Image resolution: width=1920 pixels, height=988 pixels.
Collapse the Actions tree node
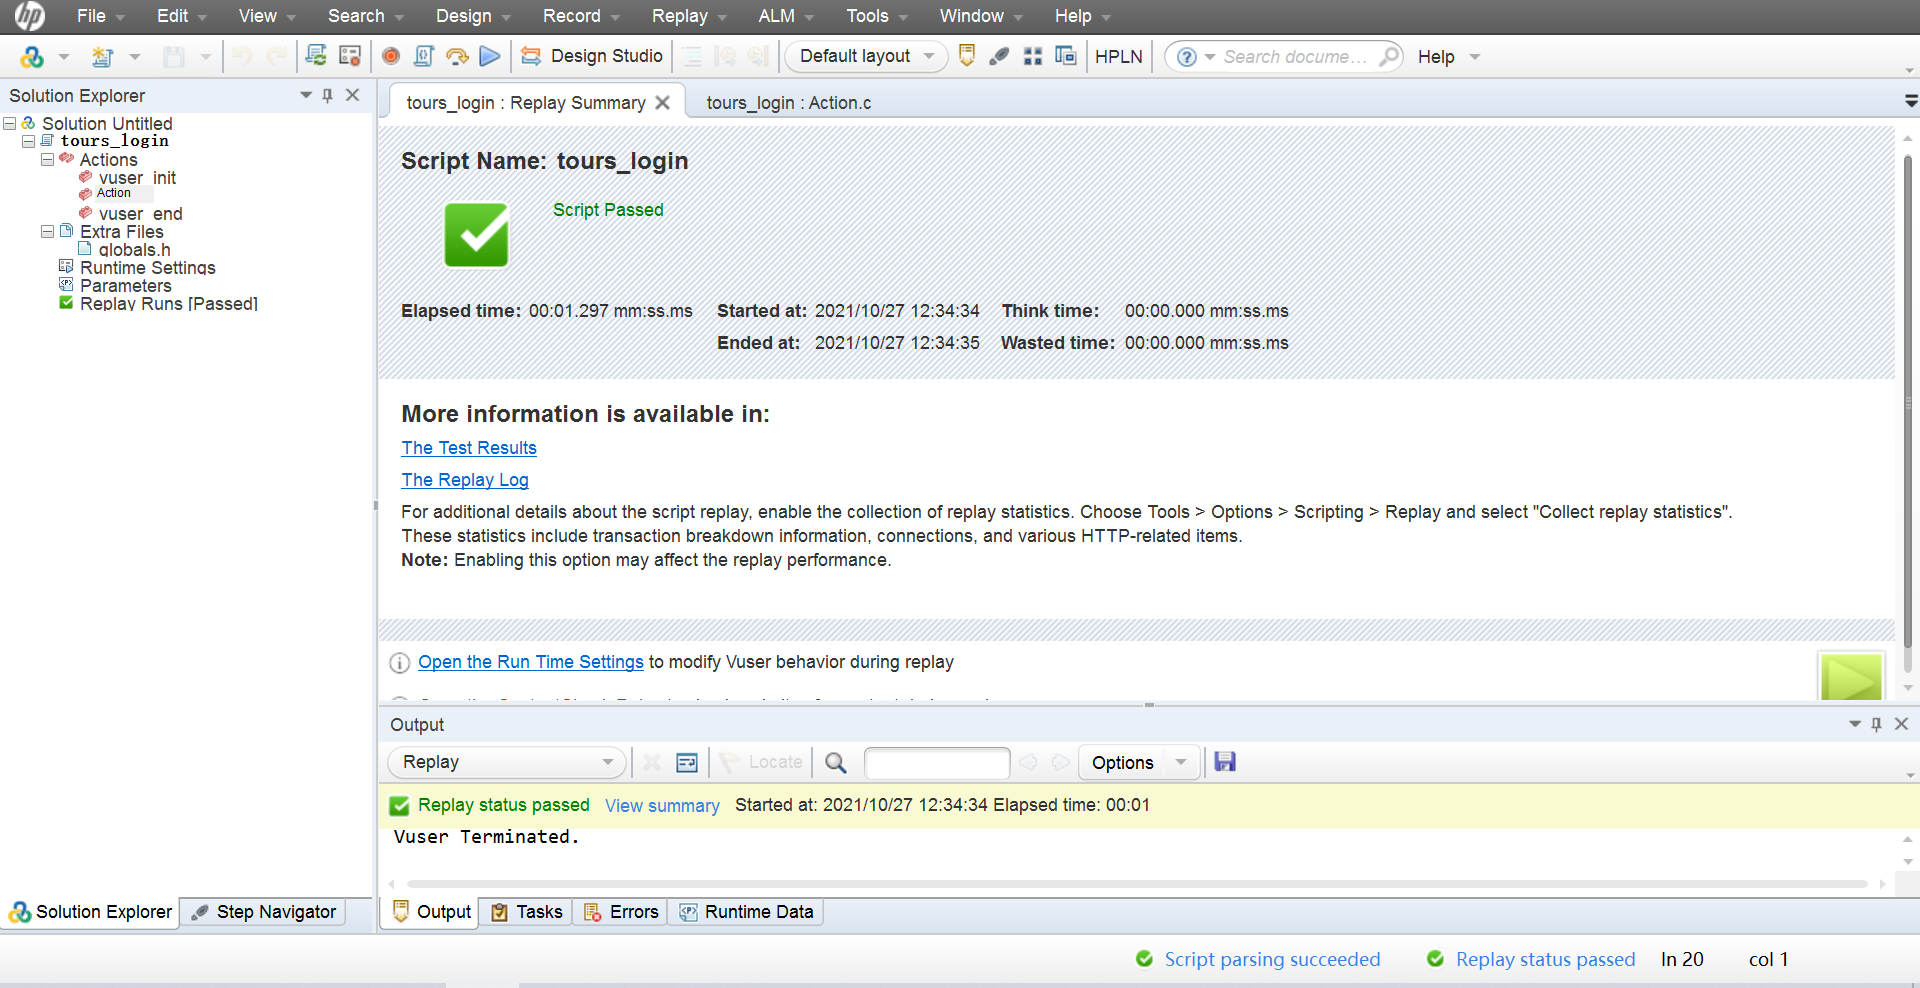(47, 159)
